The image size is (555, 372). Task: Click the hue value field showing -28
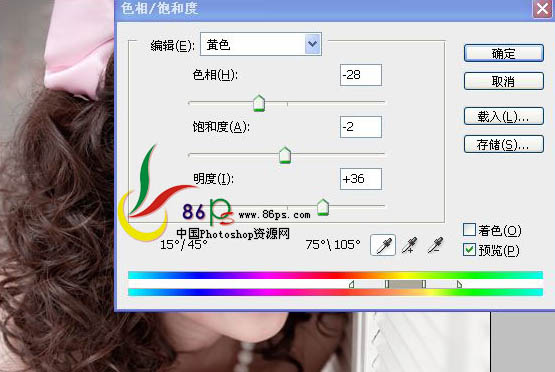tap(361, 75)
